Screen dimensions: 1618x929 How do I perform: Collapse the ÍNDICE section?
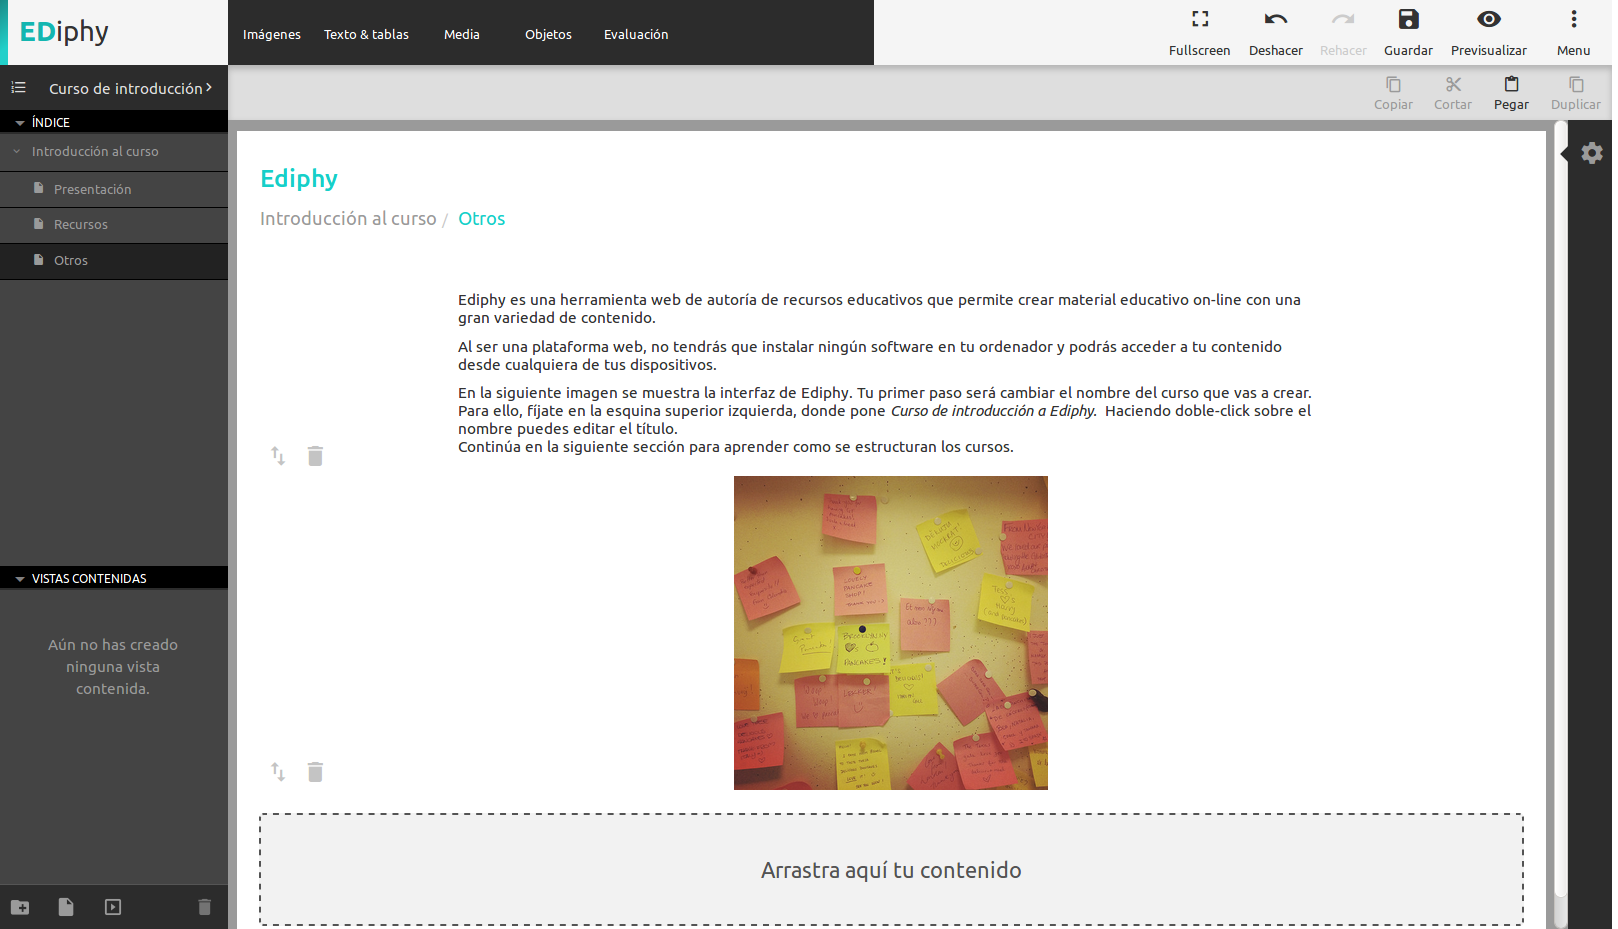click(x=20, y=123)
